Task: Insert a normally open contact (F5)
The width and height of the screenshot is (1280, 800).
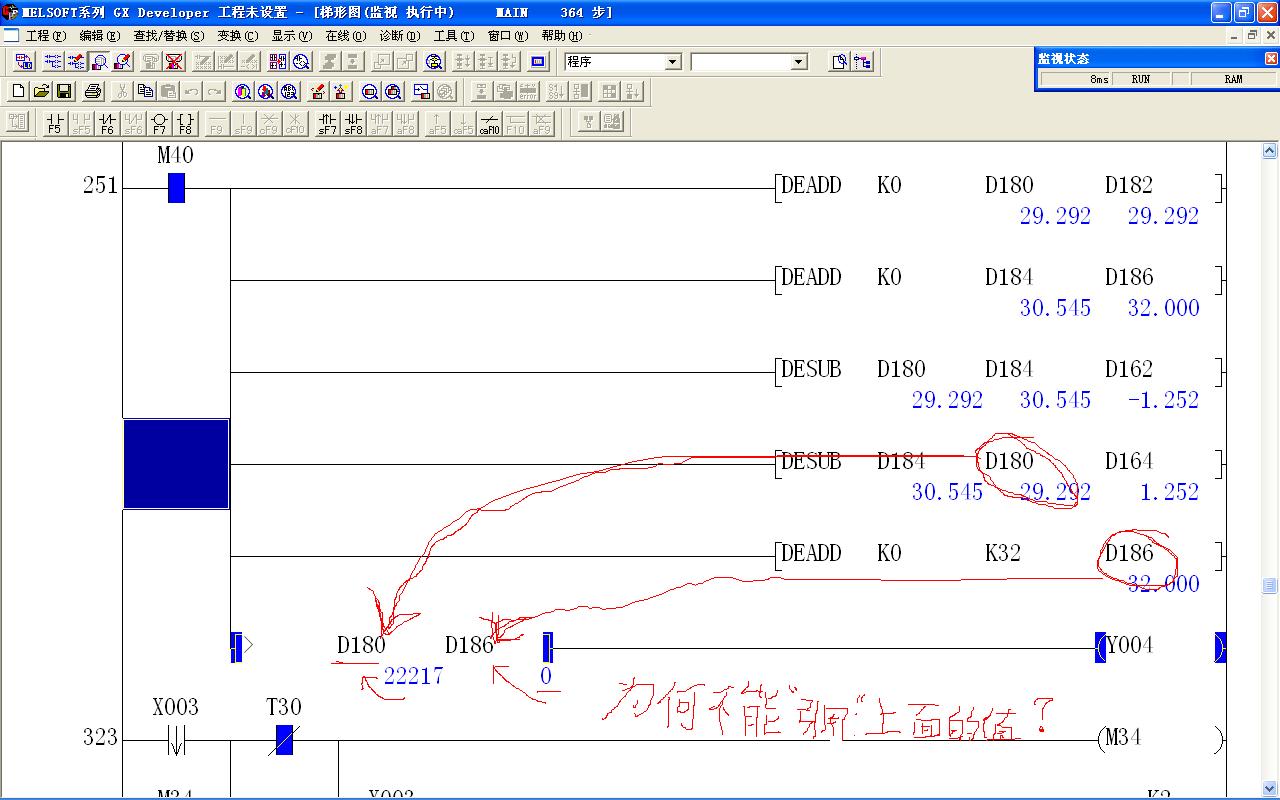Action: [54, 123]
